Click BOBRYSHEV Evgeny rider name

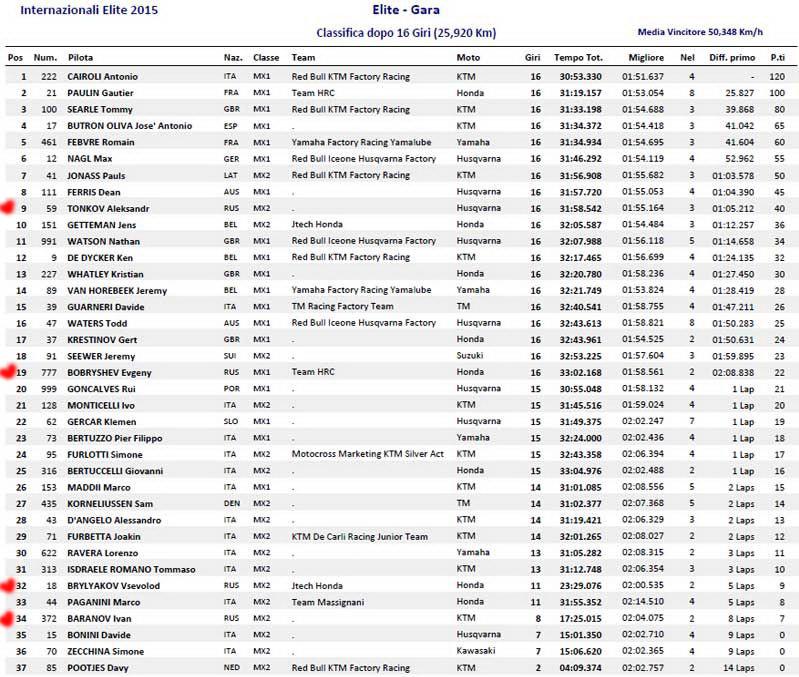[x=109, y=372]
